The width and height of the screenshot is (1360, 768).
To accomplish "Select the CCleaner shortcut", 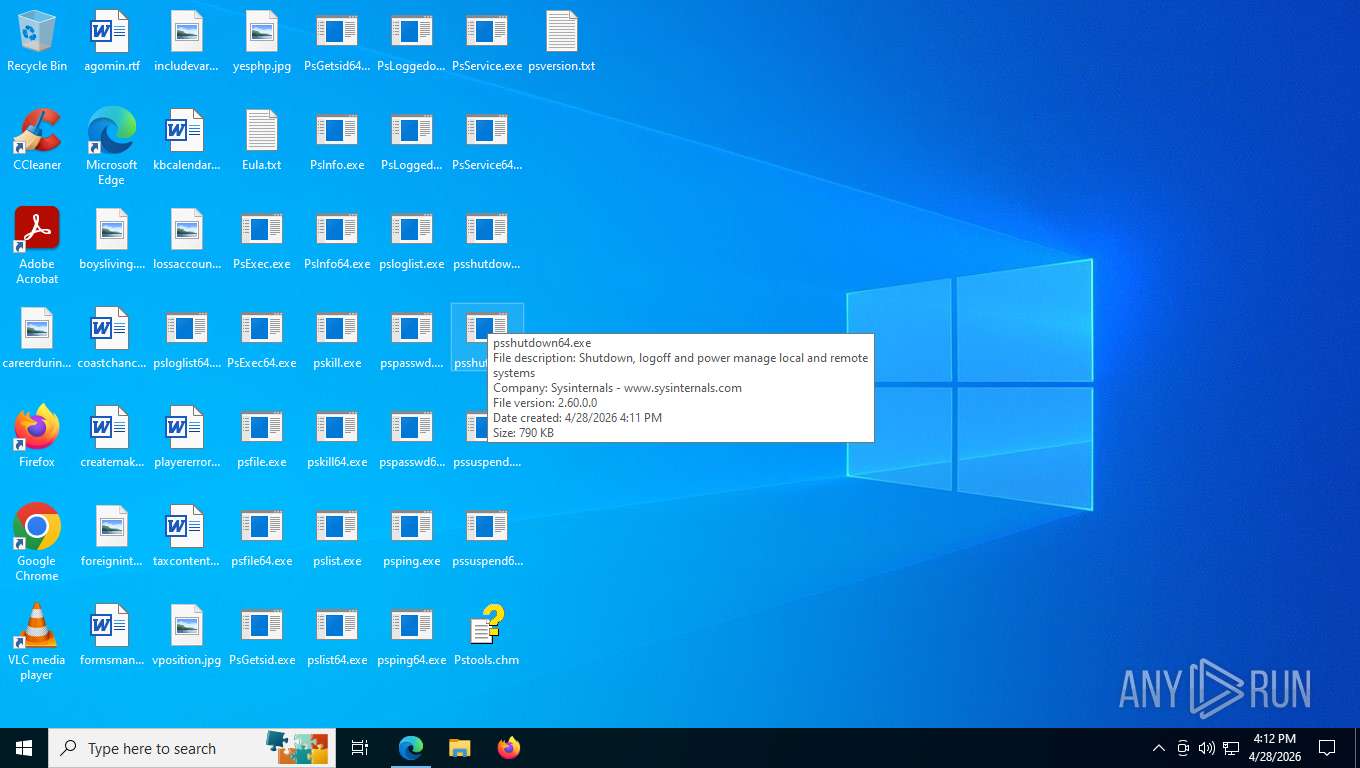I will click(37, 141).
